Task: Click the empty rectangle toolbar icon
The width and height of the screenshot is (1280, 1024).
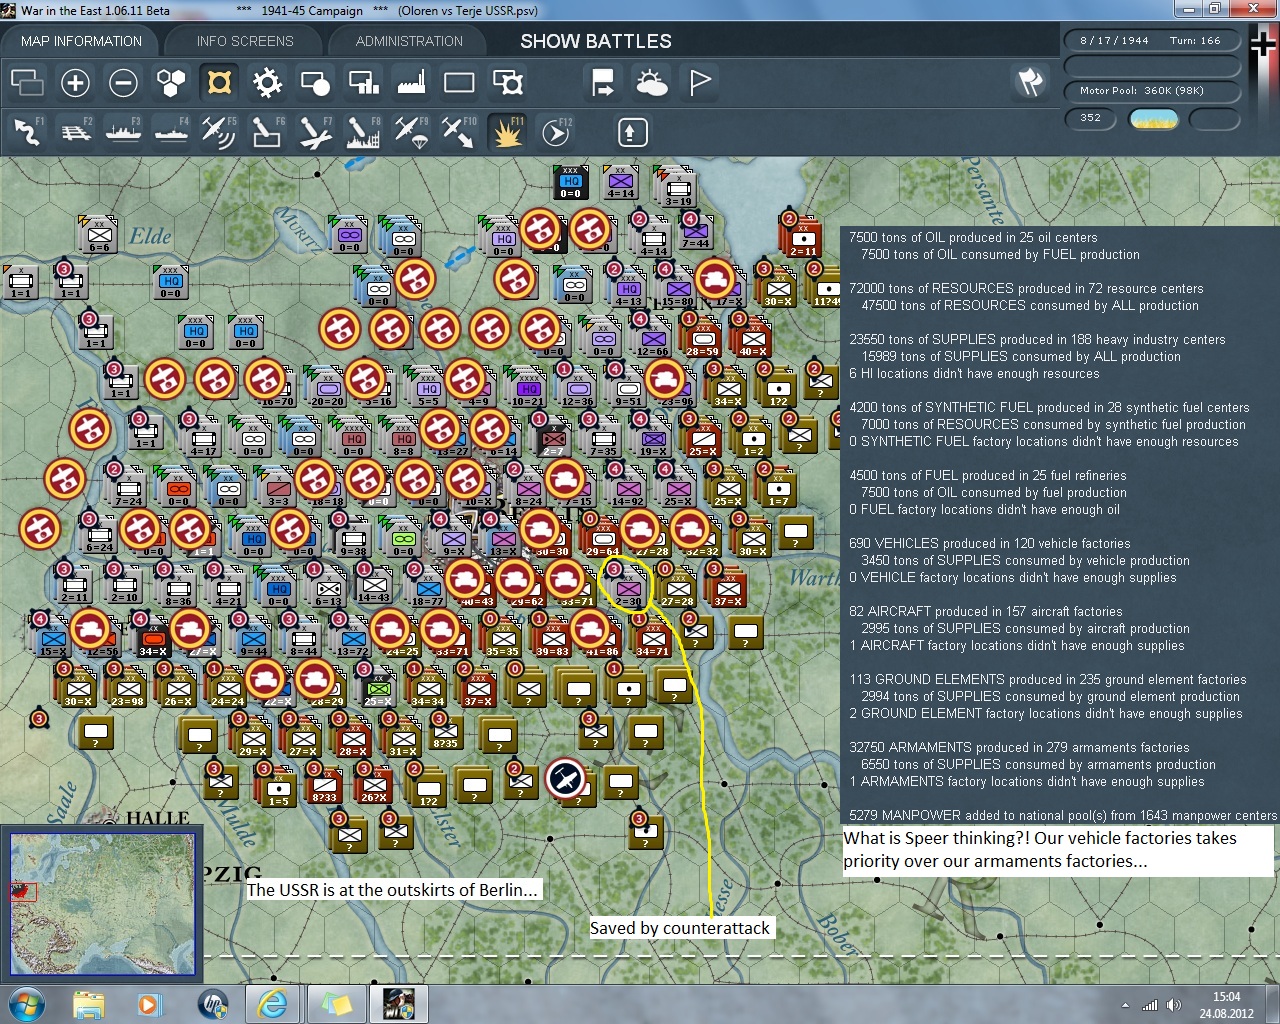Action: point(459,82)
